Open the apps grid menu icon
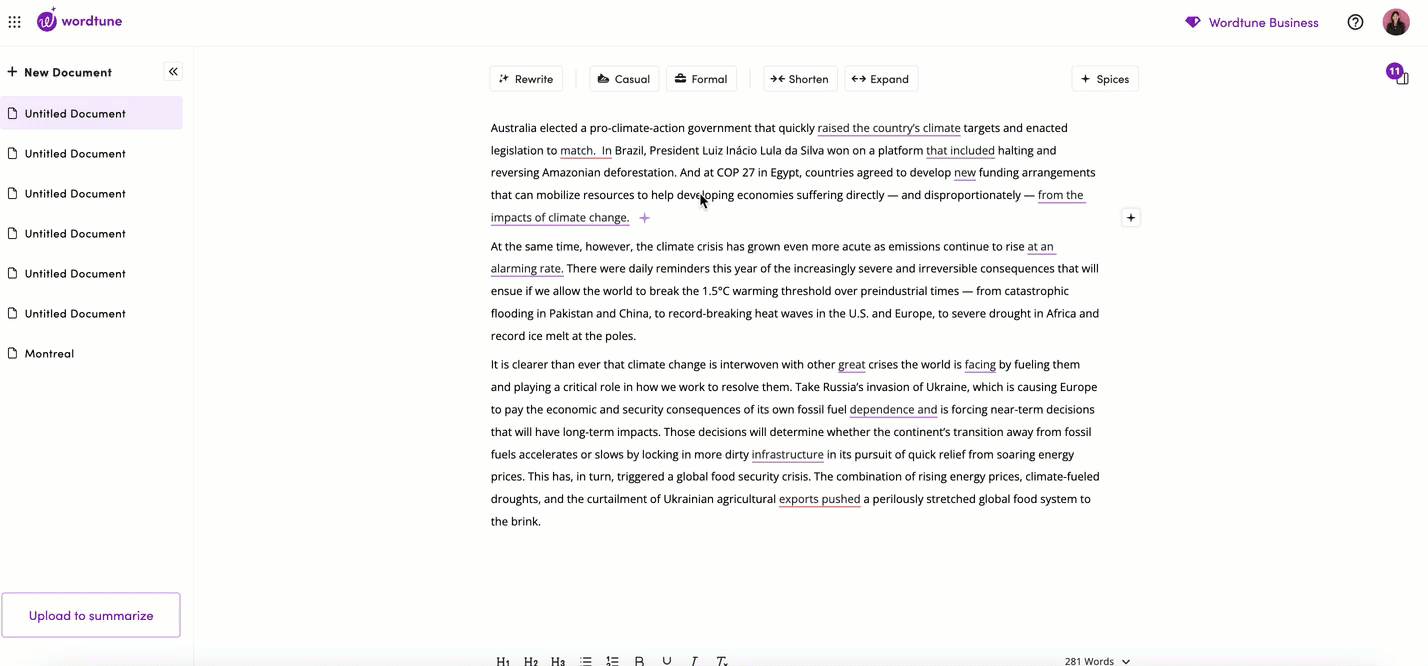Viewport: 1428px width, 666px height. pyautogui.click(x=14, y=22)
